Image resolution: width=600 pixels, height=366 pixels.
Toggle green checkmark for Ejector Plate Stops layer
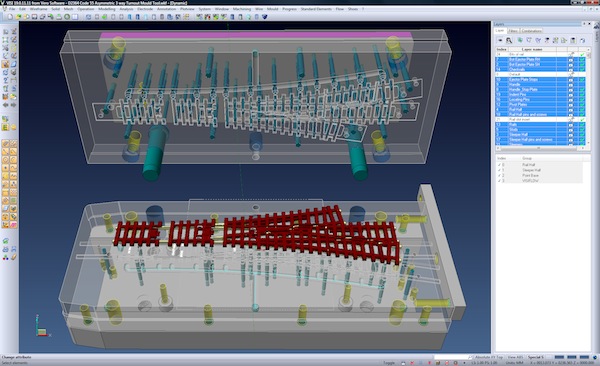click(582, 79)
